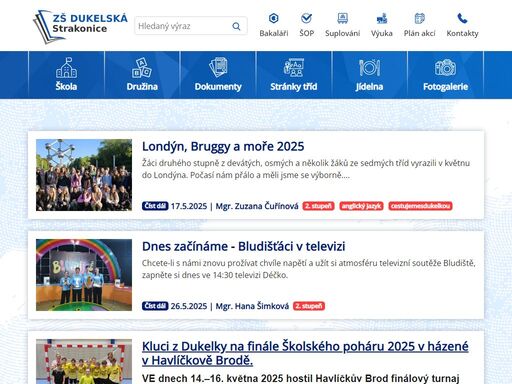Open the ŠOP text link
The width and height of the screenshot is (512, 384).
pyautogui.click(x=307, y=33)
